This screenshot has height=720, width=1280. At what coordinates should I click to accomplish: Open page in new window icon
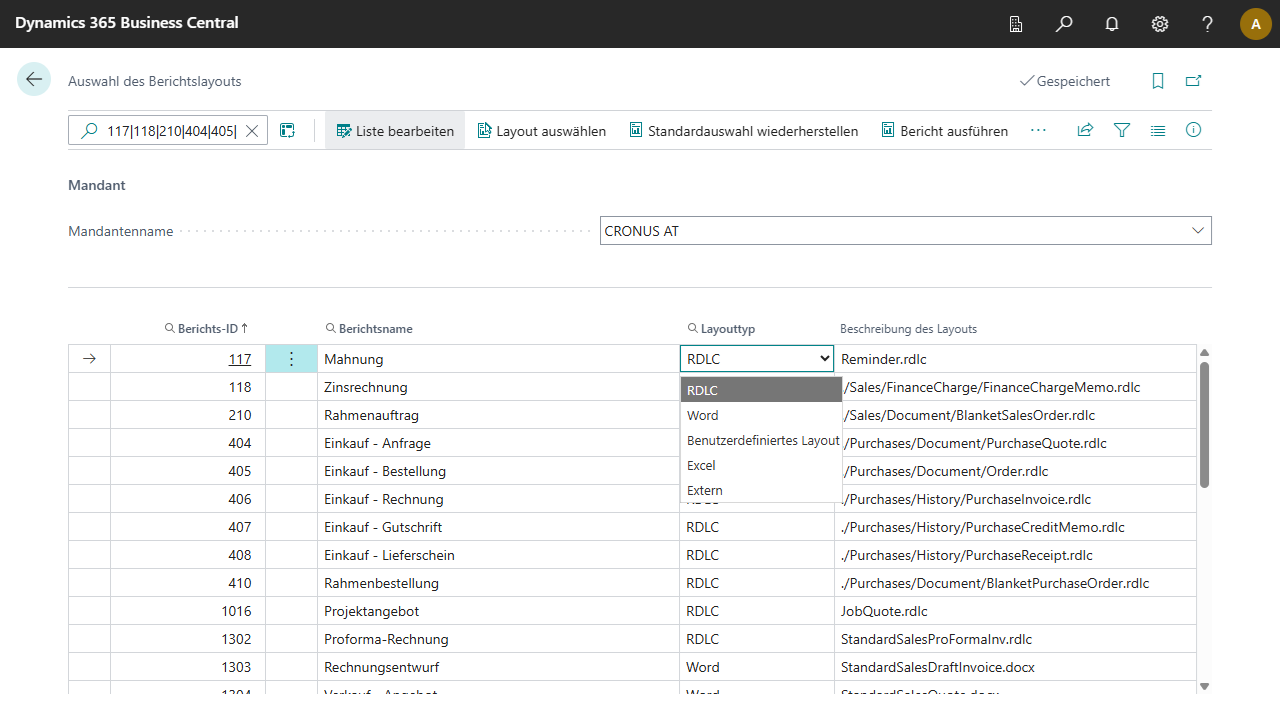1193,81
